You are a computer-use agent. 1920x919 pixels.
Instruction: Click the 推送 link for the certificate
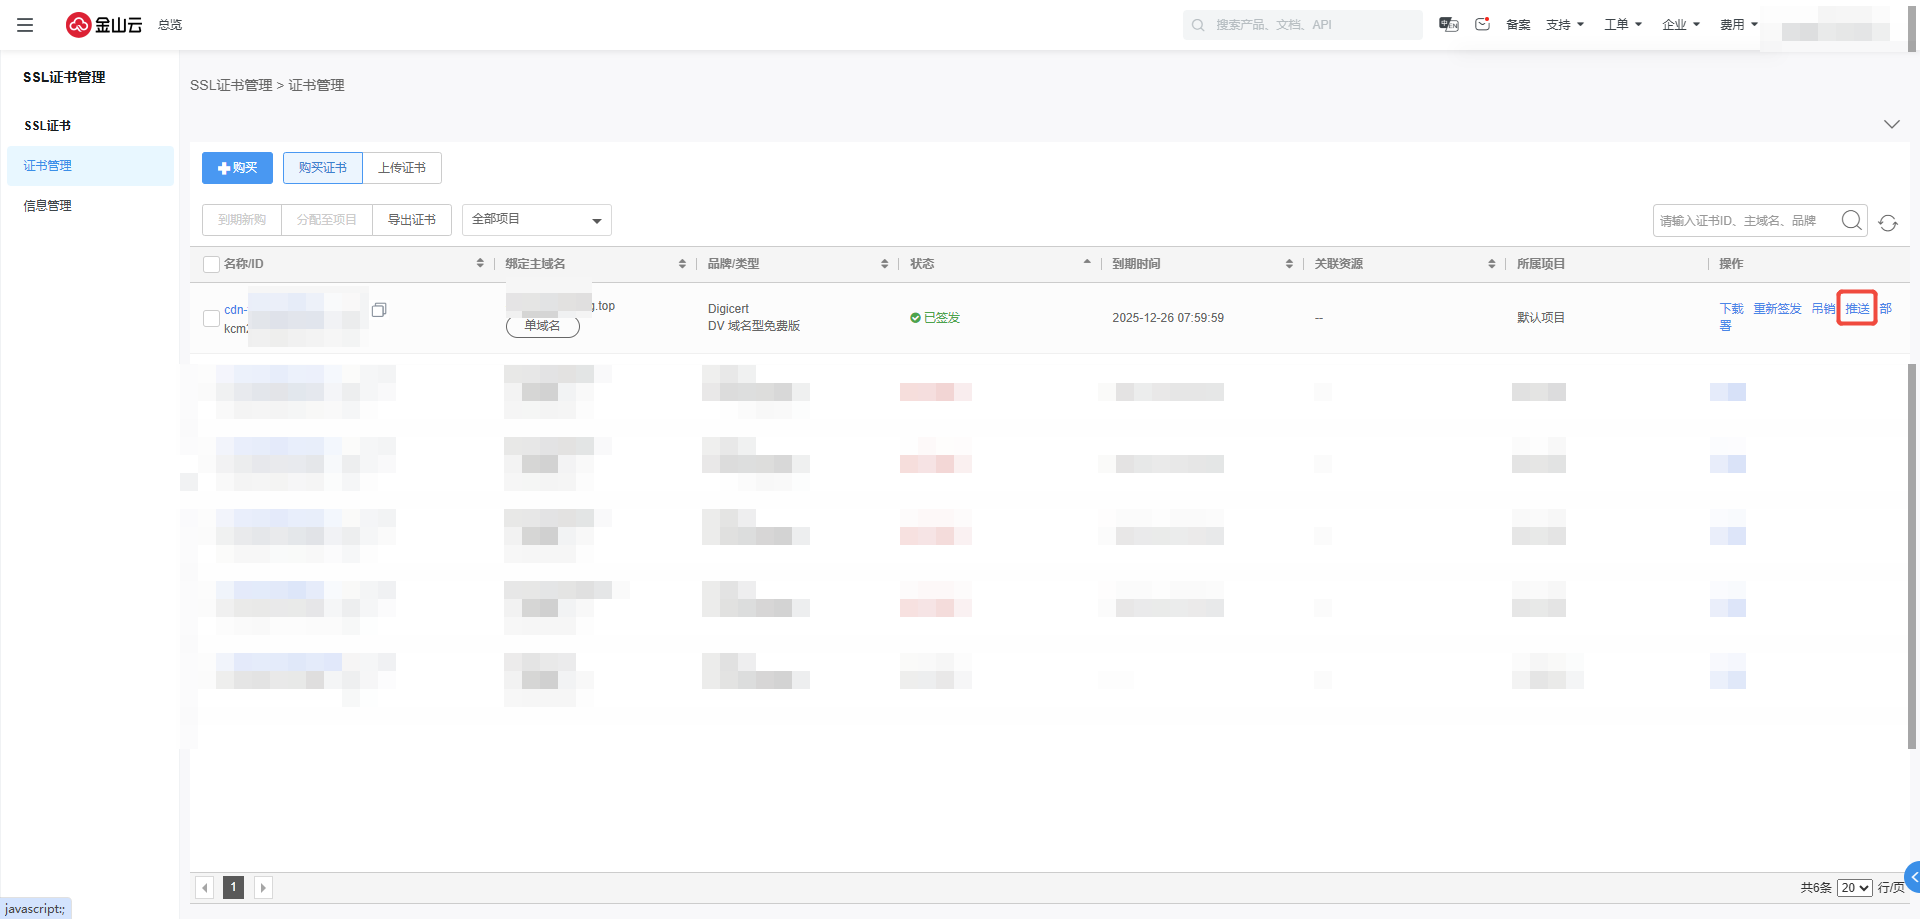1857,309
